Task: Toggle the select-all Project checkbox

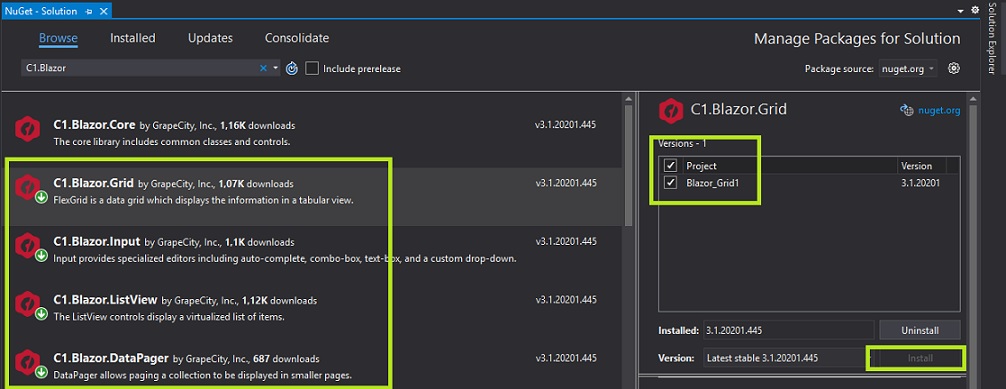Action: (x=671, y=166)
